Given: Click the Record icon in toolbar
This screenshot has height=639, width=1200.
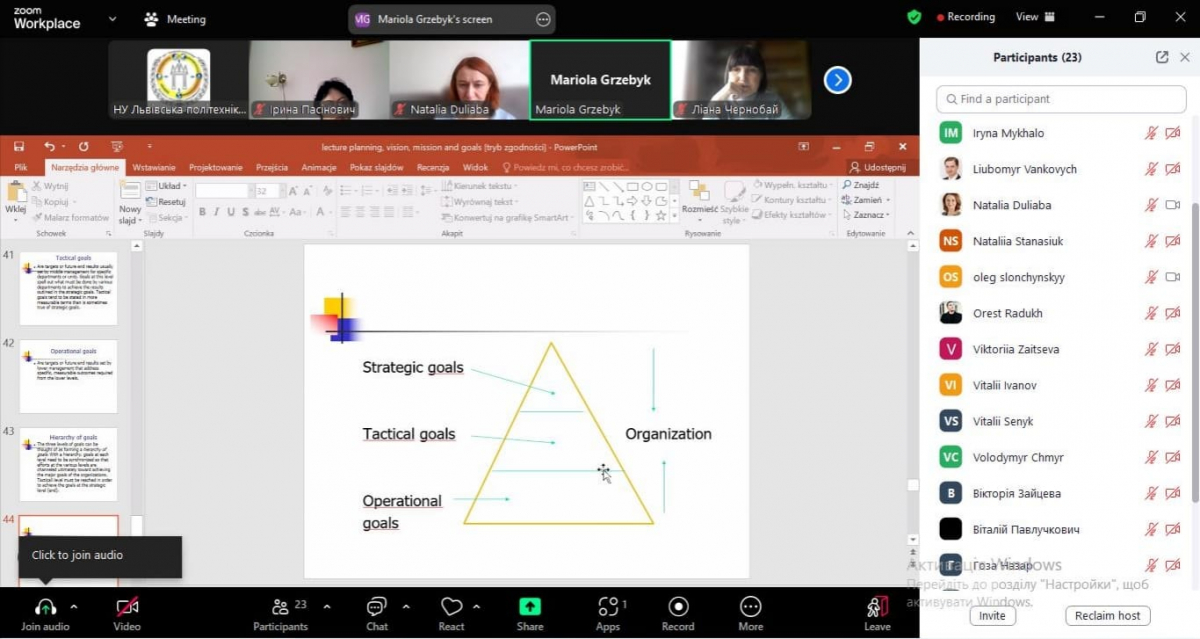Looking at the screenshot, I should tap(677, 607).
